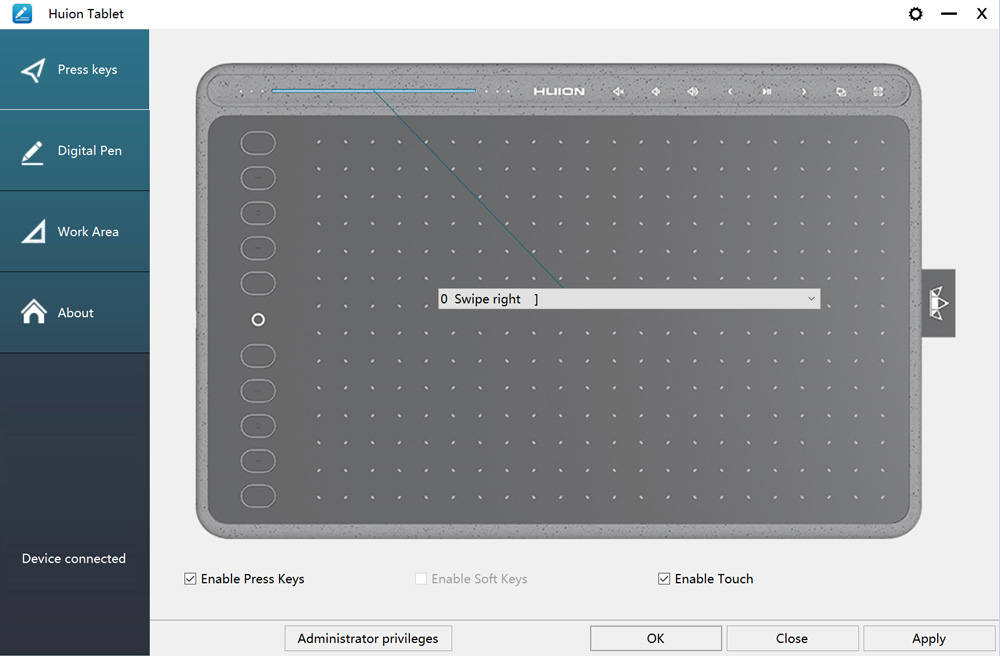Viewport: 1000px width, 656px height.
Task: Select the previous track soft key
Action: 730,92
